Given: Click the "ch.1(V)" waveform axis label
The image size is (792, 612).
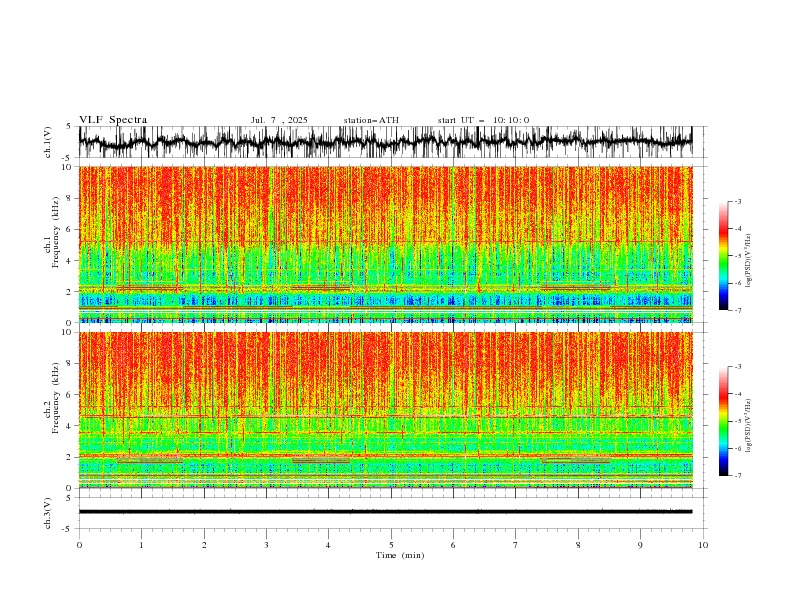Looking at the screenshot, I should 48,141.
